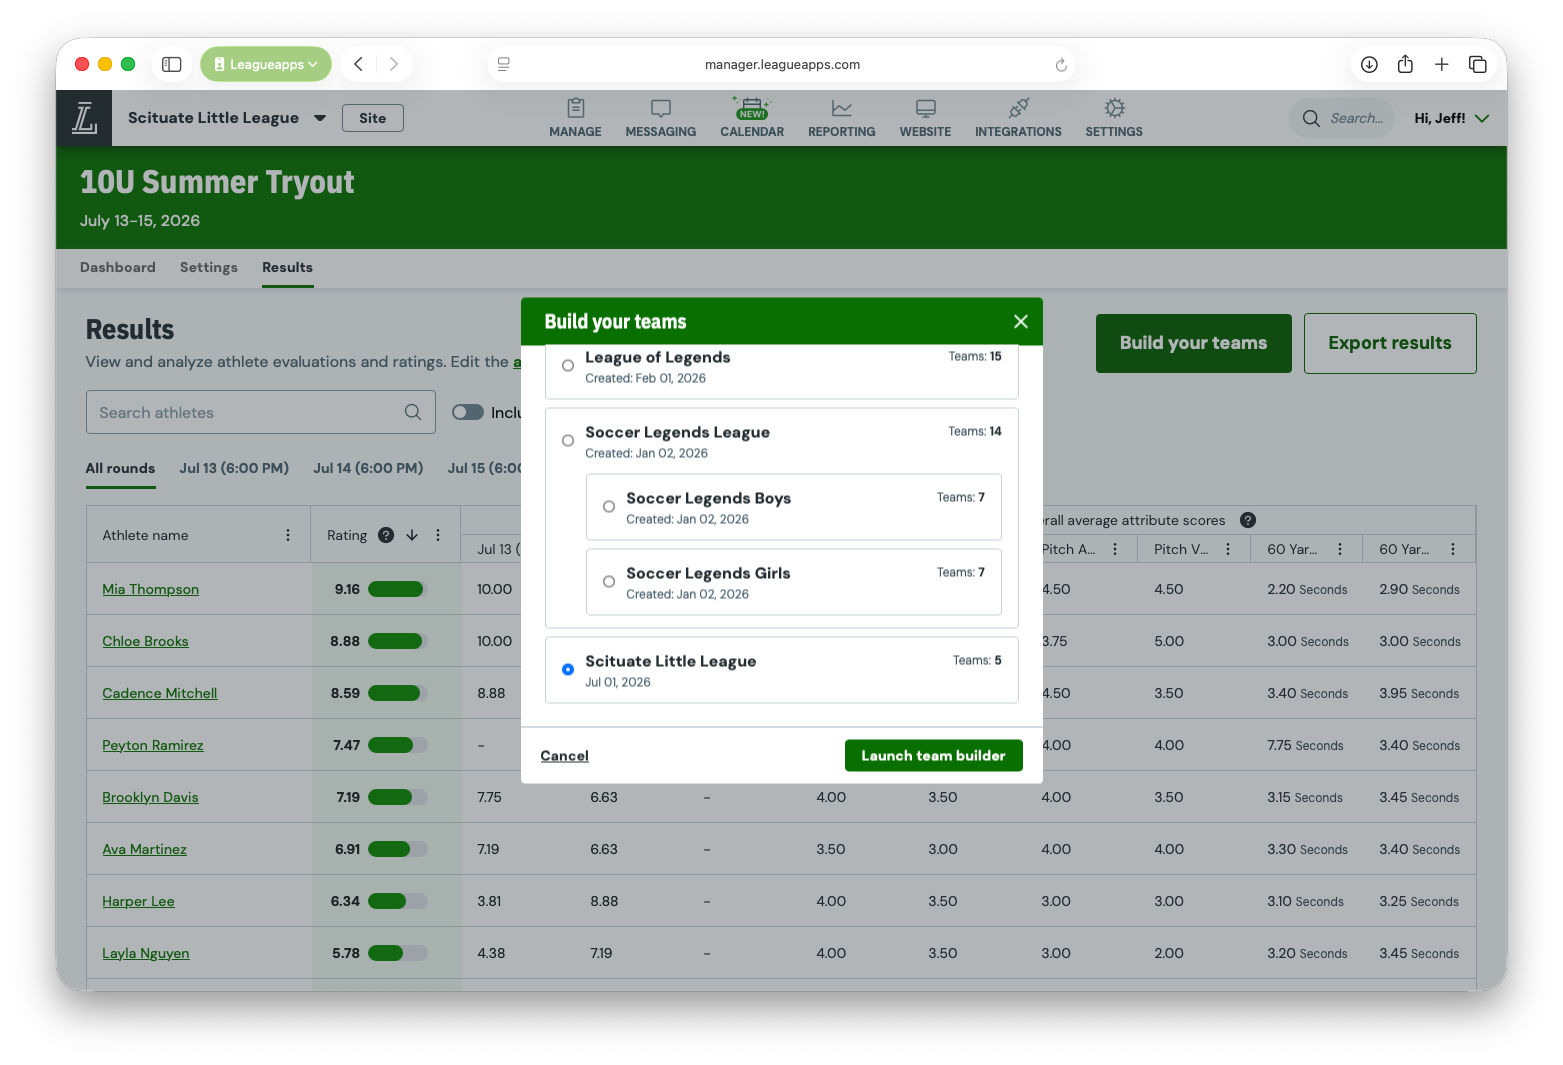
Task: Click help icon beside average attribute scores
Action: click(1248, 520)
